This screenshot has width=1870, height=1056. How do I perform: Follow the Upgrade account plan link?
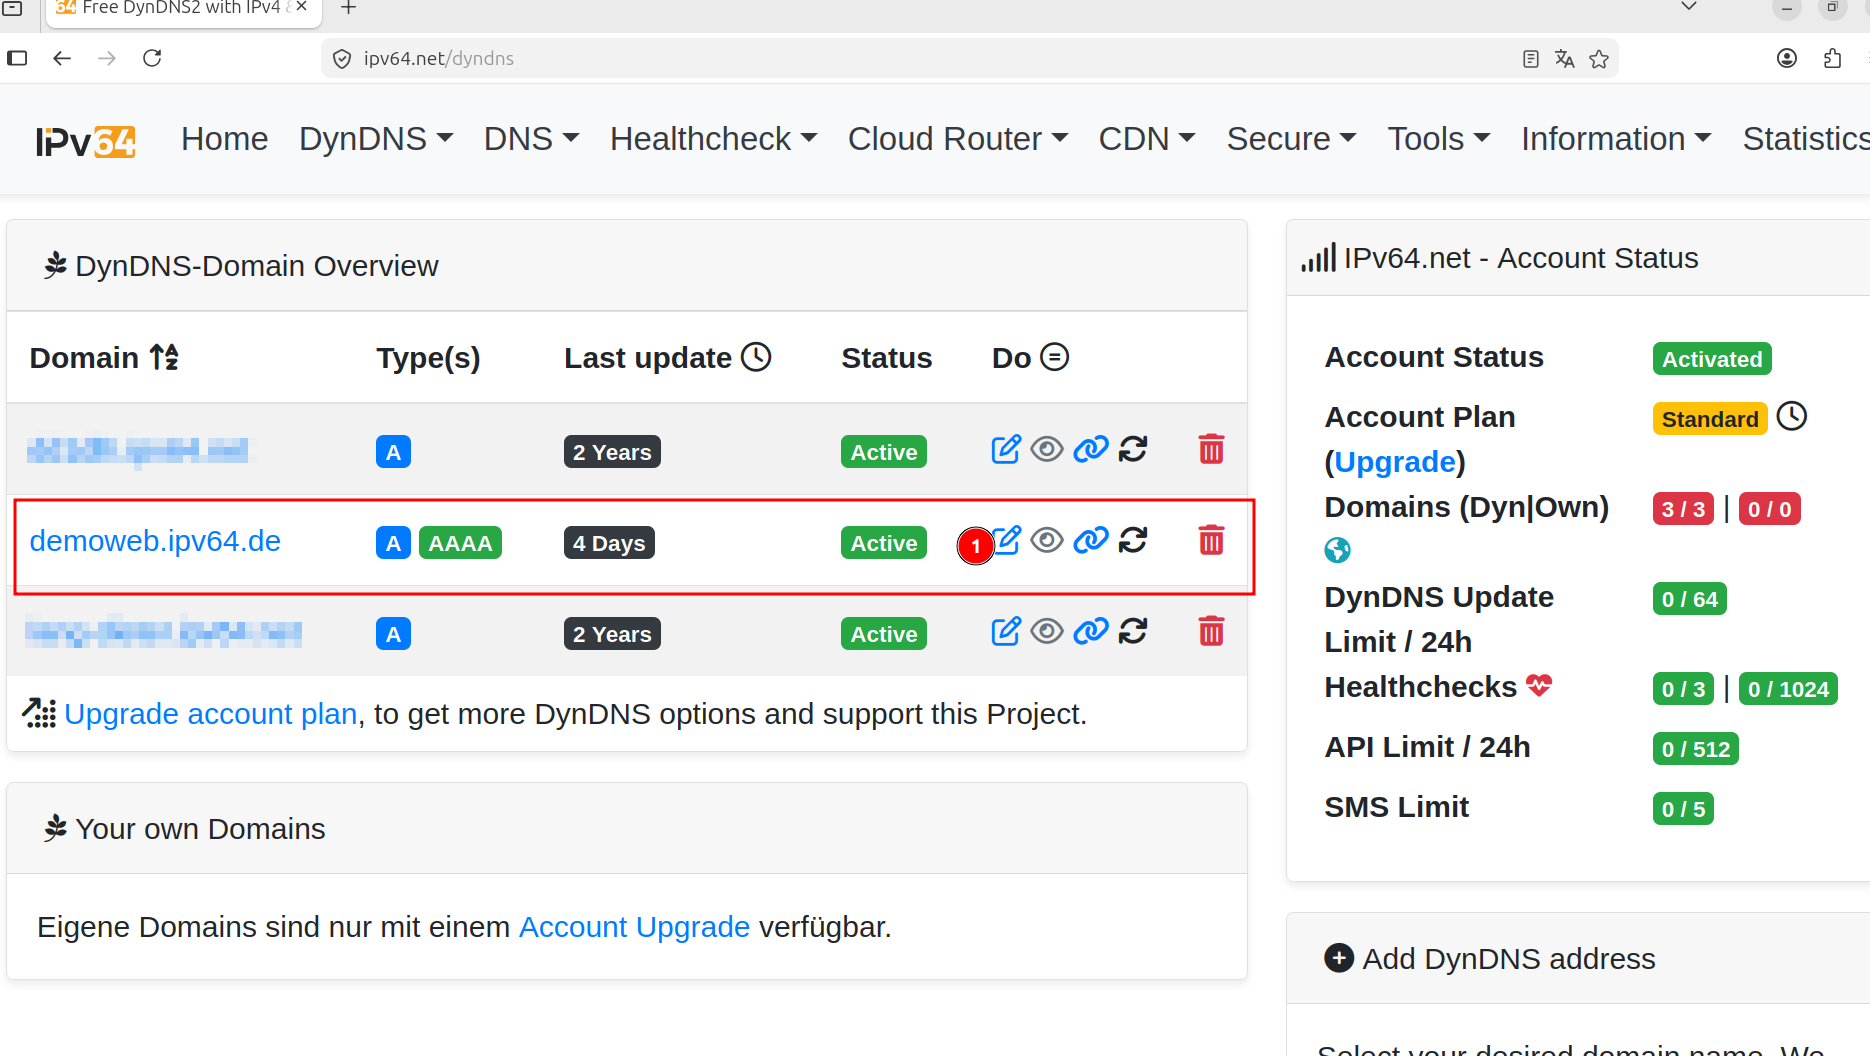point(211,714)
